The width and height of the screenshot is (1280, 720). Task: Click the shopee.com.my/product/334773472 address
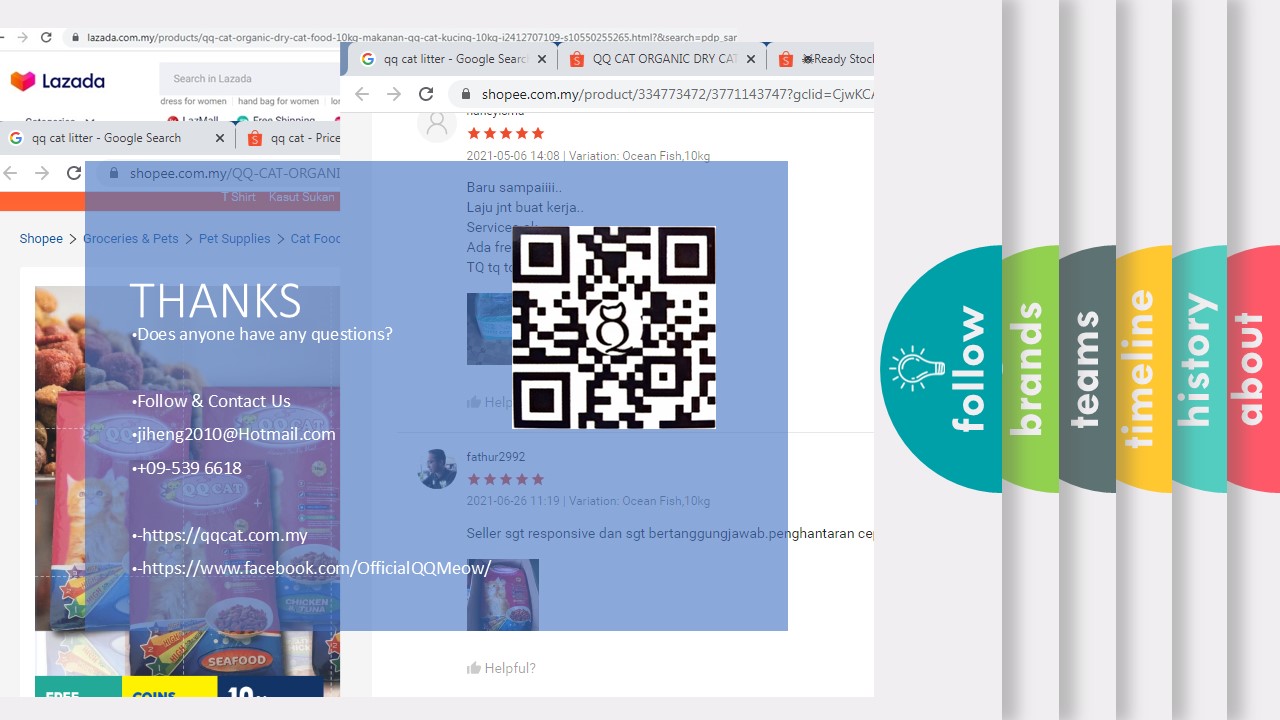677,94
